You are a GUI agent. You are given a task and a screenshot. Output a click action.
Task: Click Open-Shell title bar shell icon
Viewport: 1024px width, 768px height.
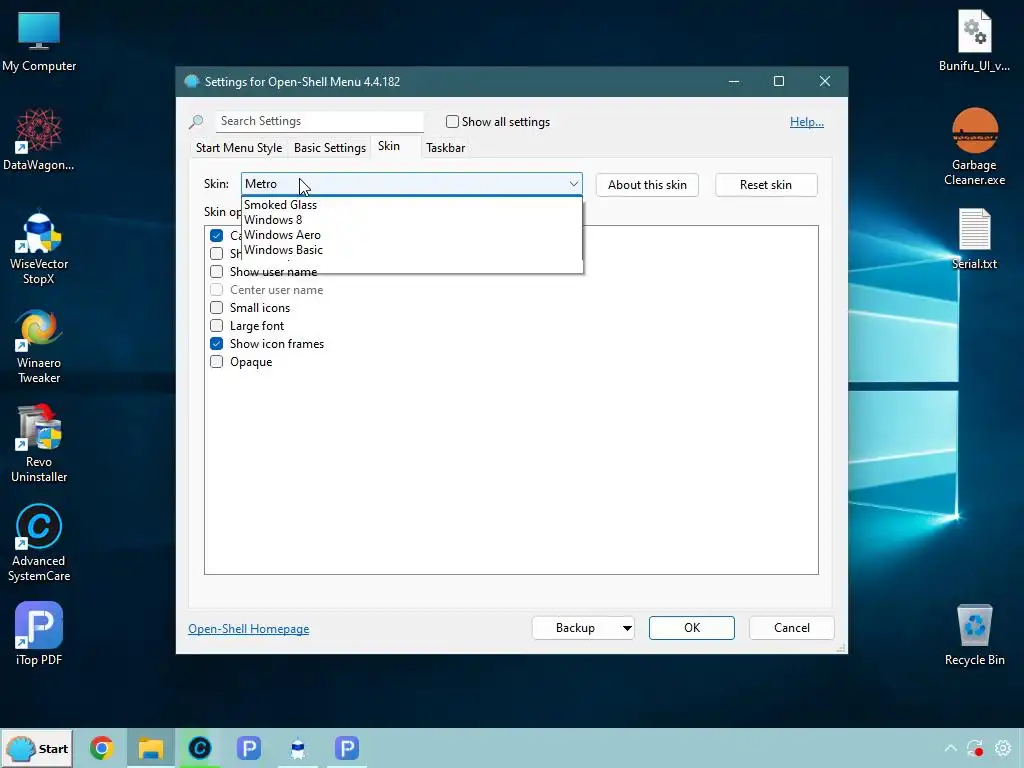coord(191,81)
